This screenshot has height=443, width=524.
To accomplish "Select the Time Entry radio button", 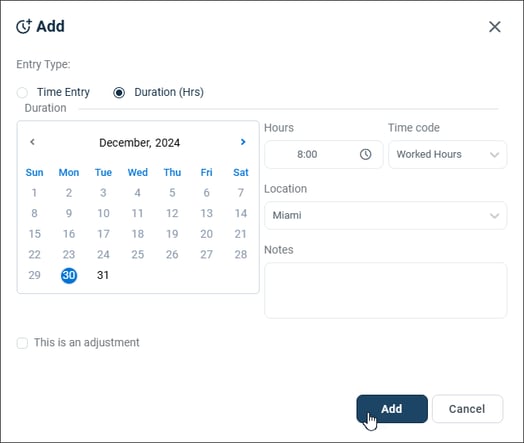I will click(22, 93).
